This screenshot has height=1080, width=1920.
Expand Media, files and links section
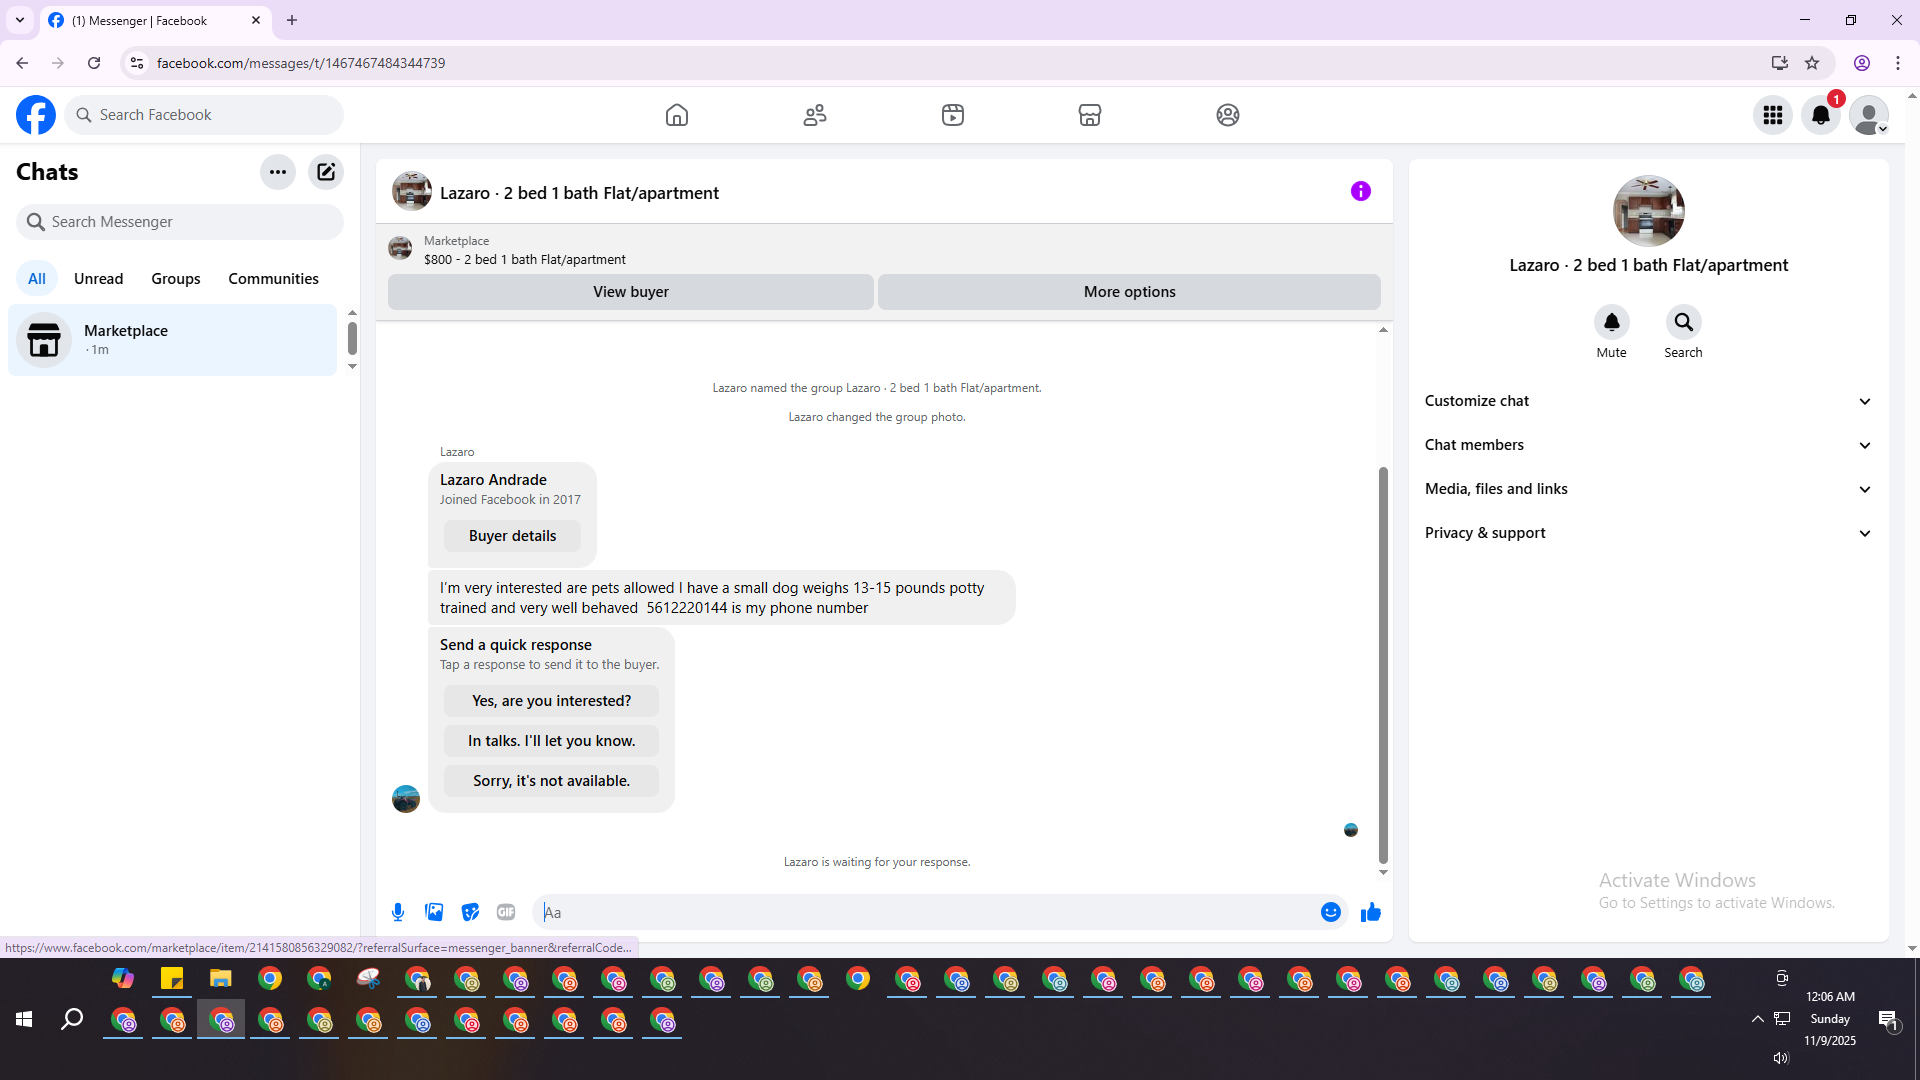1648,489
